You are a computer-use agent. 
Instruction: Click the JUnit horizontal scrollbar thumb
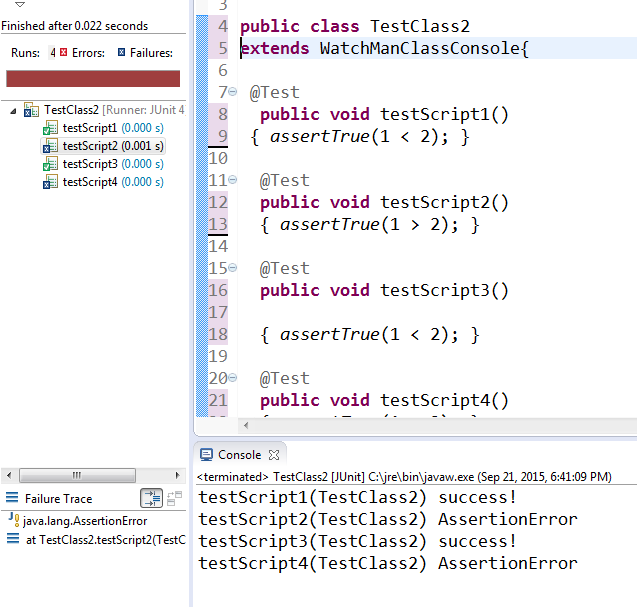[x=77, y=475]
